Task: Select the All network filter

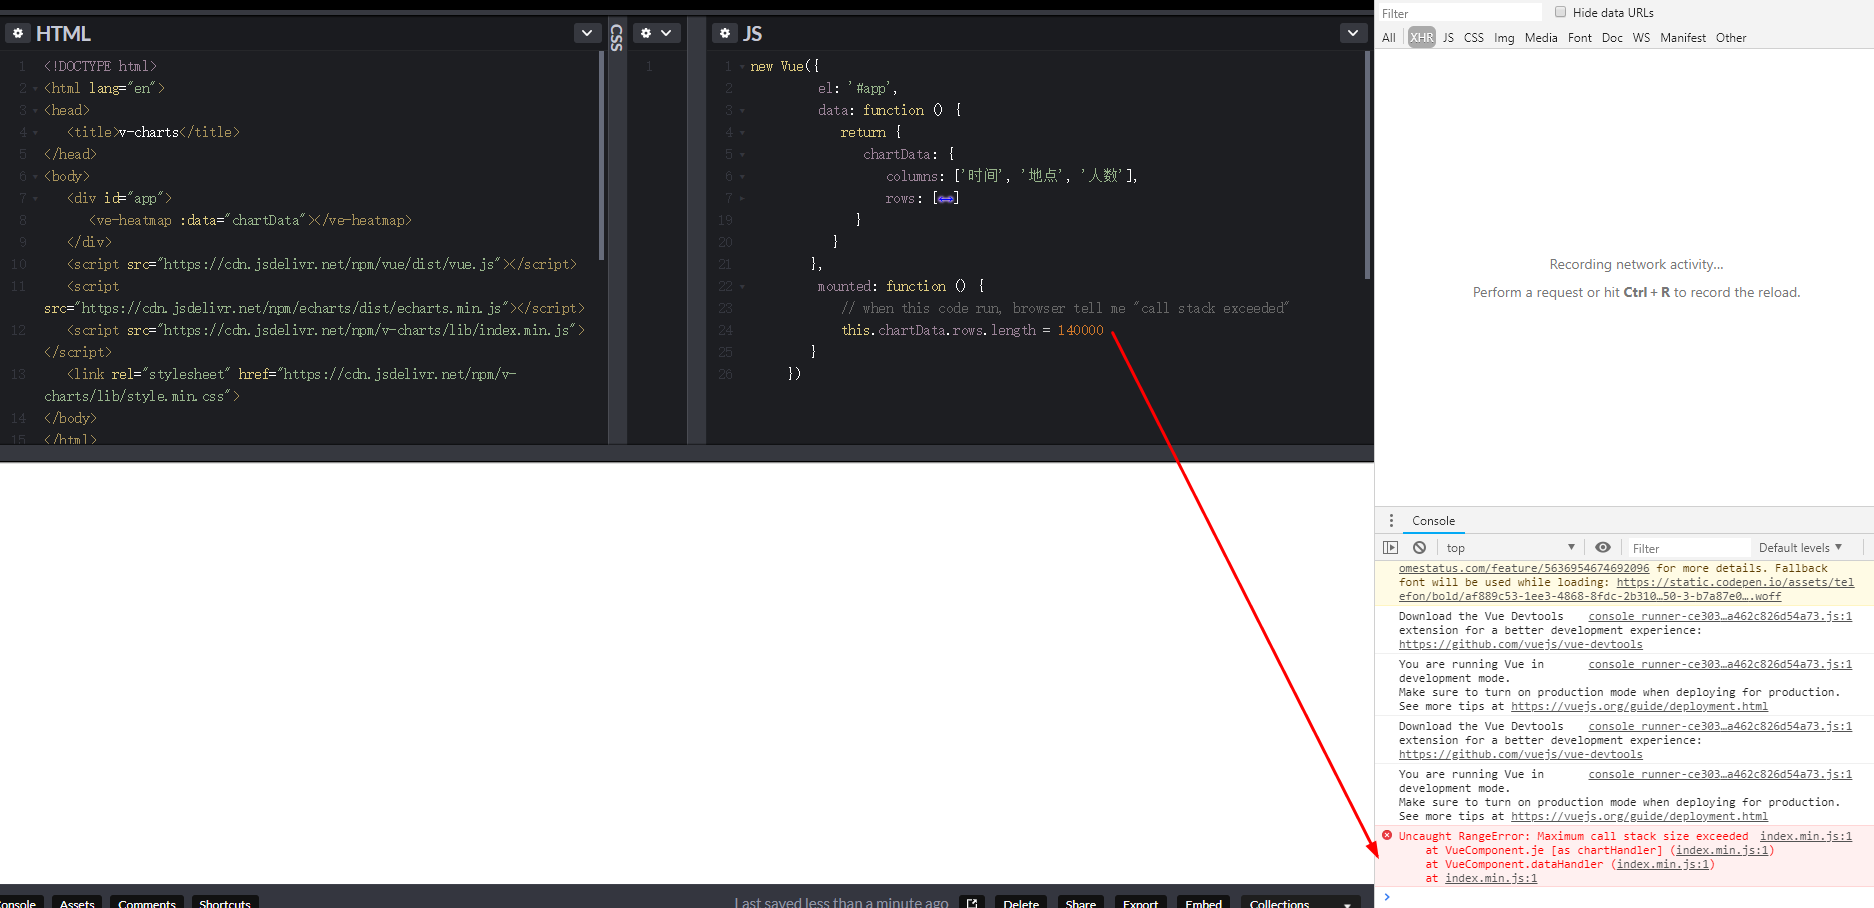Action: coord(1389,38)
